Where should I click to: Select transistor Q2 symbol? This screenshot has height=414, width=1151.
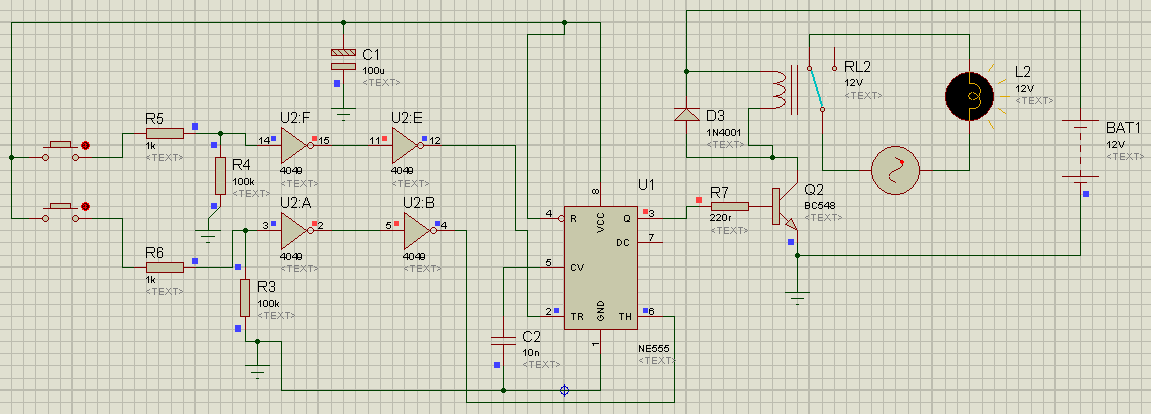[x=784, y=207]
